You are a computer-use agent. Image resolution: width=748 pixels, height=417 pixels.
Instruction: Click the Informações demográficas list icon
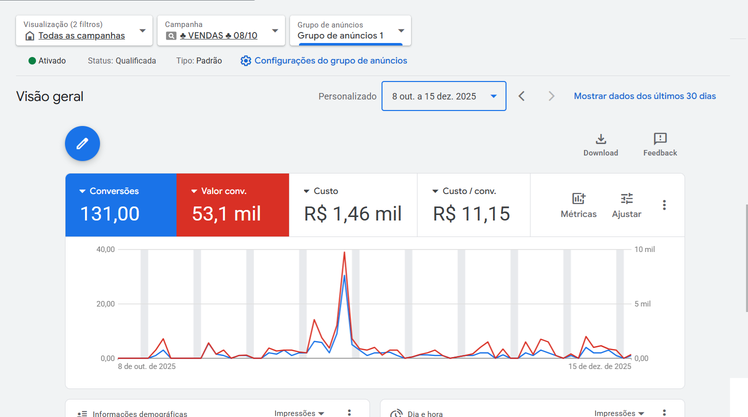[x=82, y=414]
